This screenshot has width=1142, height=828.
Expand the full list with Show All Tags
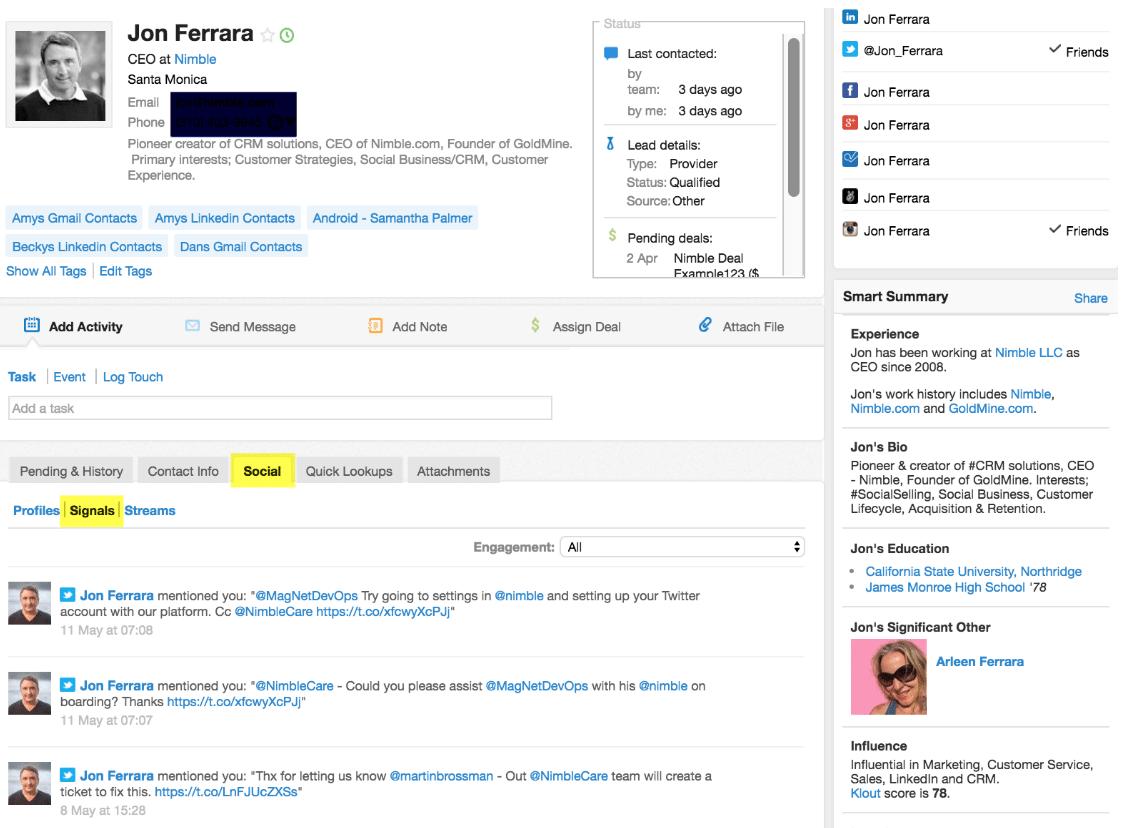(46, 271)
